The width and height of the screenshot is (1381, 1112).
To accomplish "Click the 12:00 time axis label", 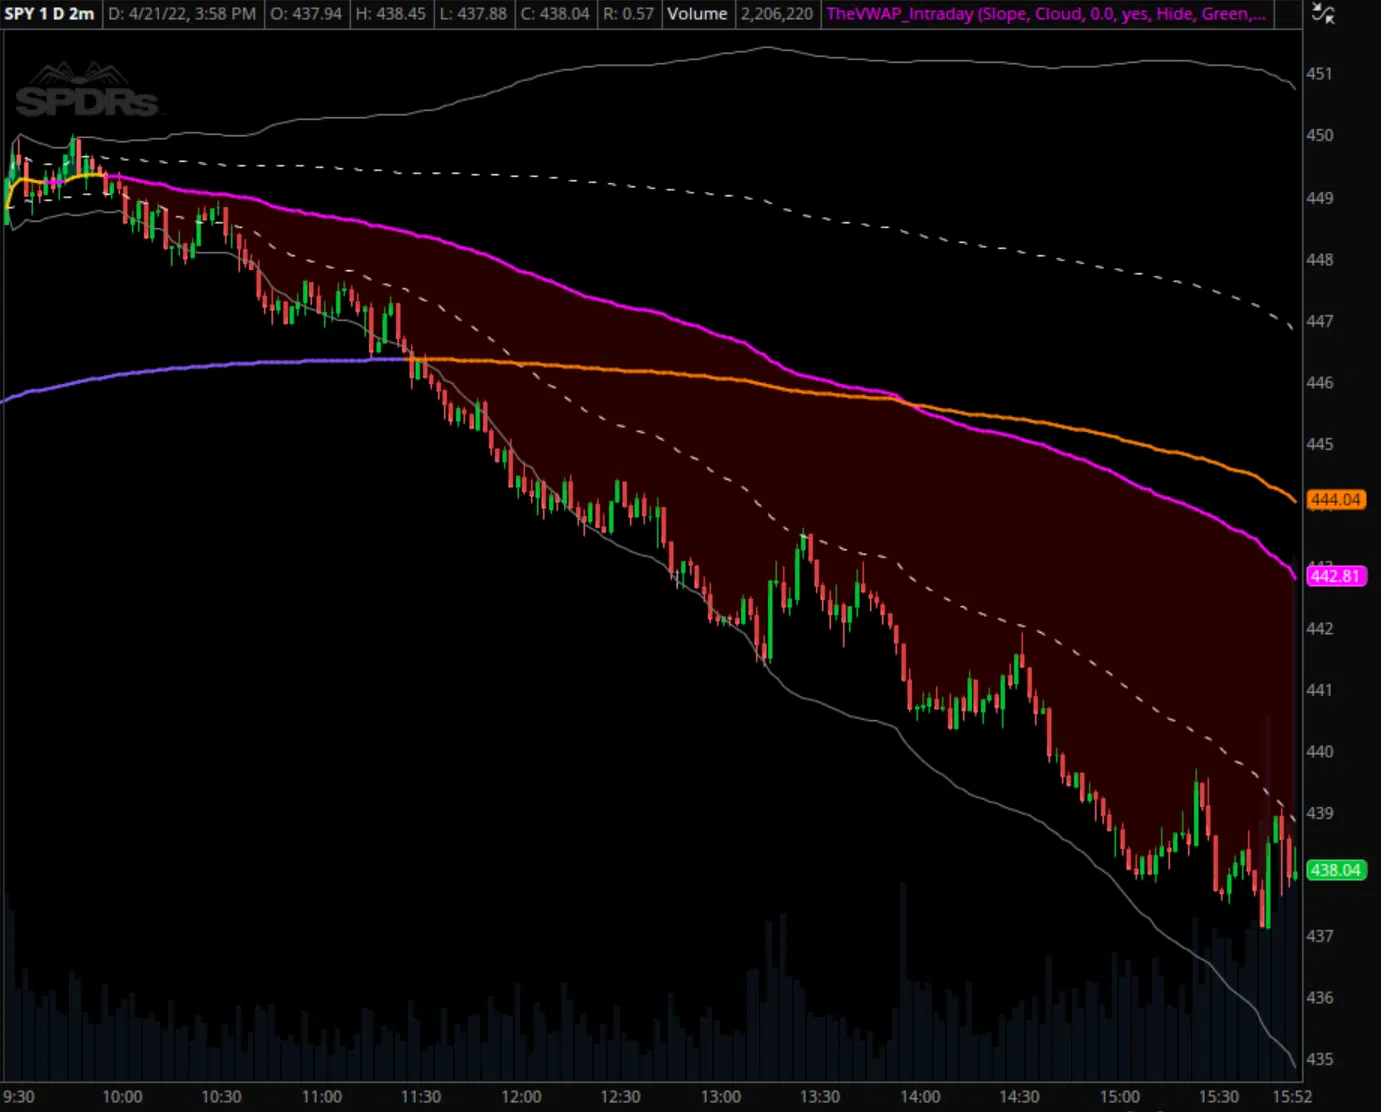I will [x=521, y=1097].
